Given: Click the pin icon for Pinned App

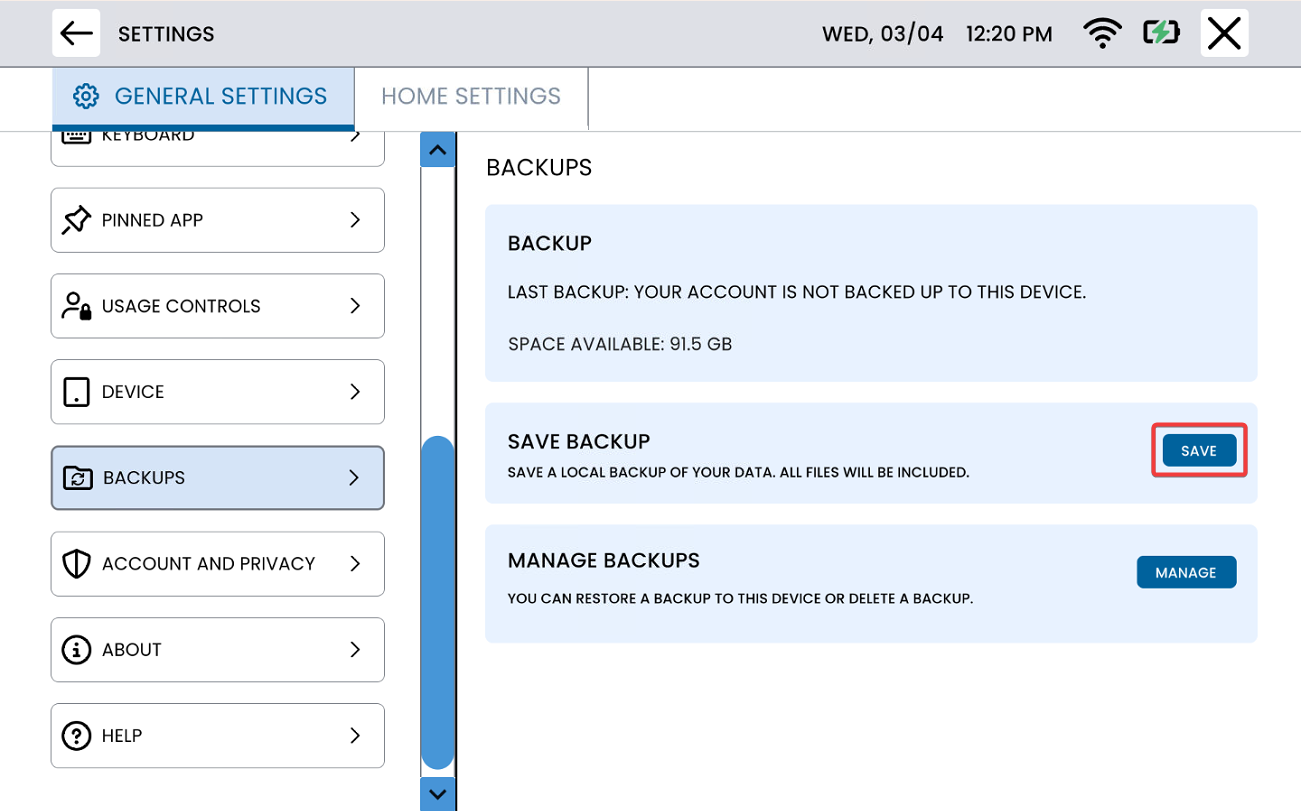Looking at the screenshot, I should (76, 220).
